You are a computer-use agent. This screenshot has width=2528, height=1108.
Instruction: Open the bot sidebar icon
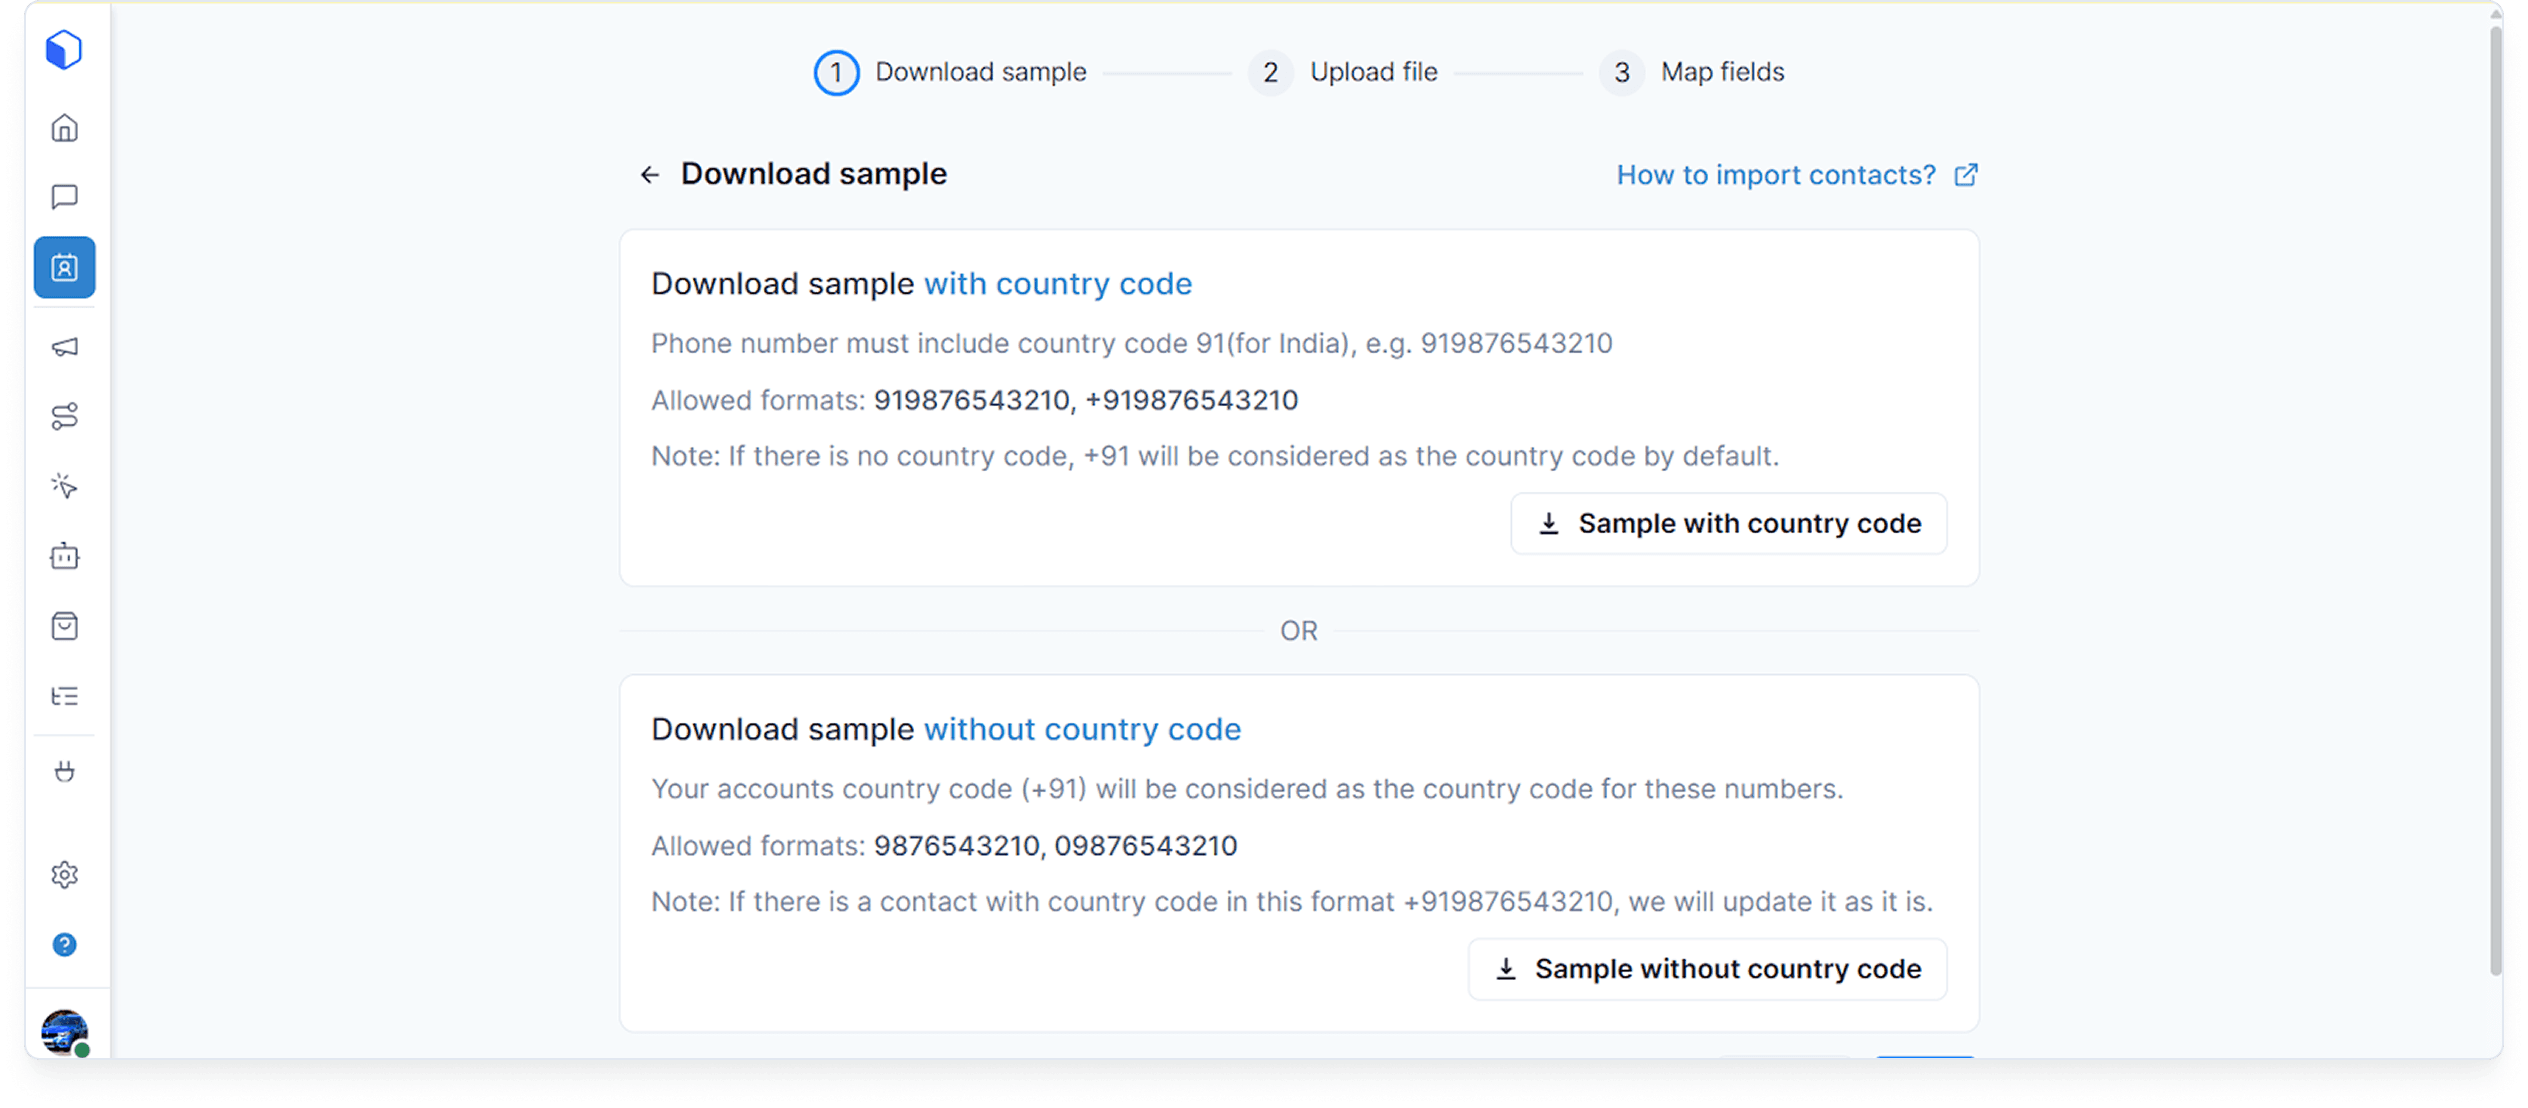[64, 556]
